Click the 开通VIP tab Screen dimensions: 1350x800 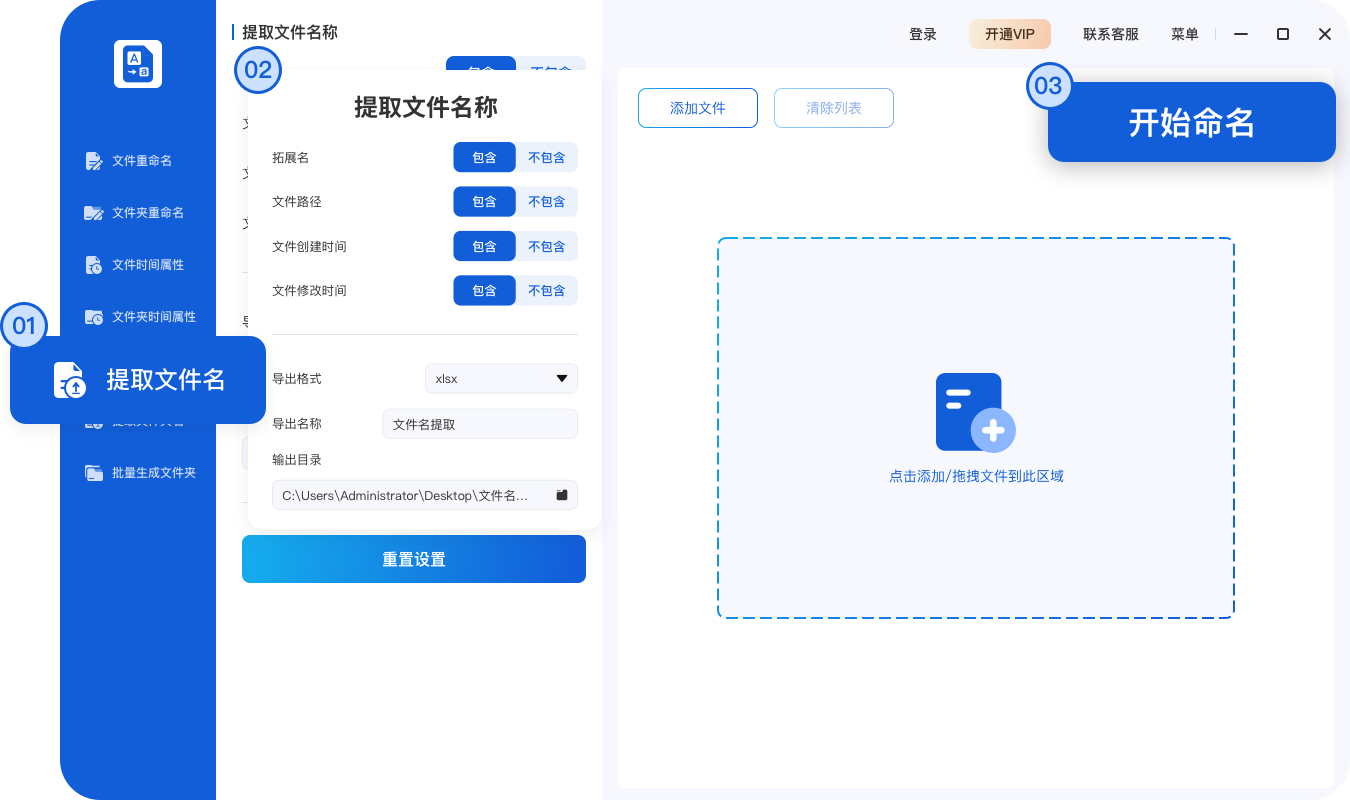(1010, 33)
